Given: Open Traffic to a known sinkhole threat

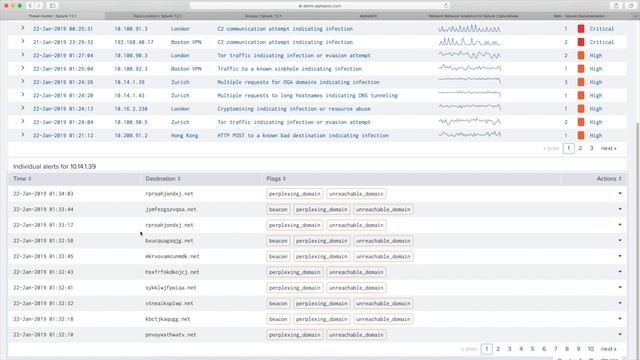Looking at the screenshot, I should point(289,69).
